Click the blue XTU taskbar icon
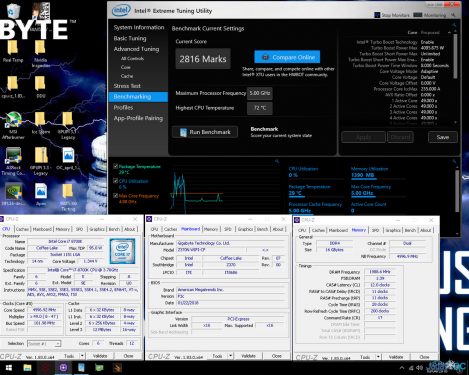The height and width of the screenshot is (375, 469). pyautogui.click(x=81, y=368)
